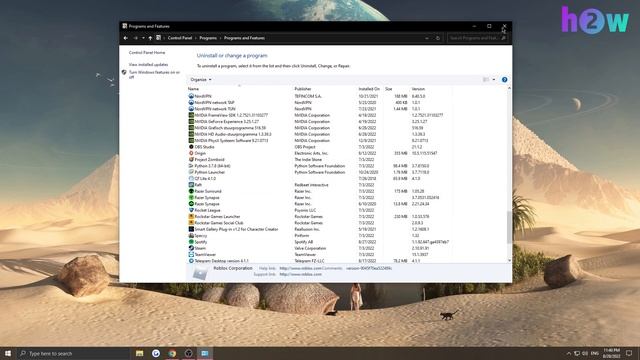
Task: Select the TeamViewer program icon
Action: [191, 254]
